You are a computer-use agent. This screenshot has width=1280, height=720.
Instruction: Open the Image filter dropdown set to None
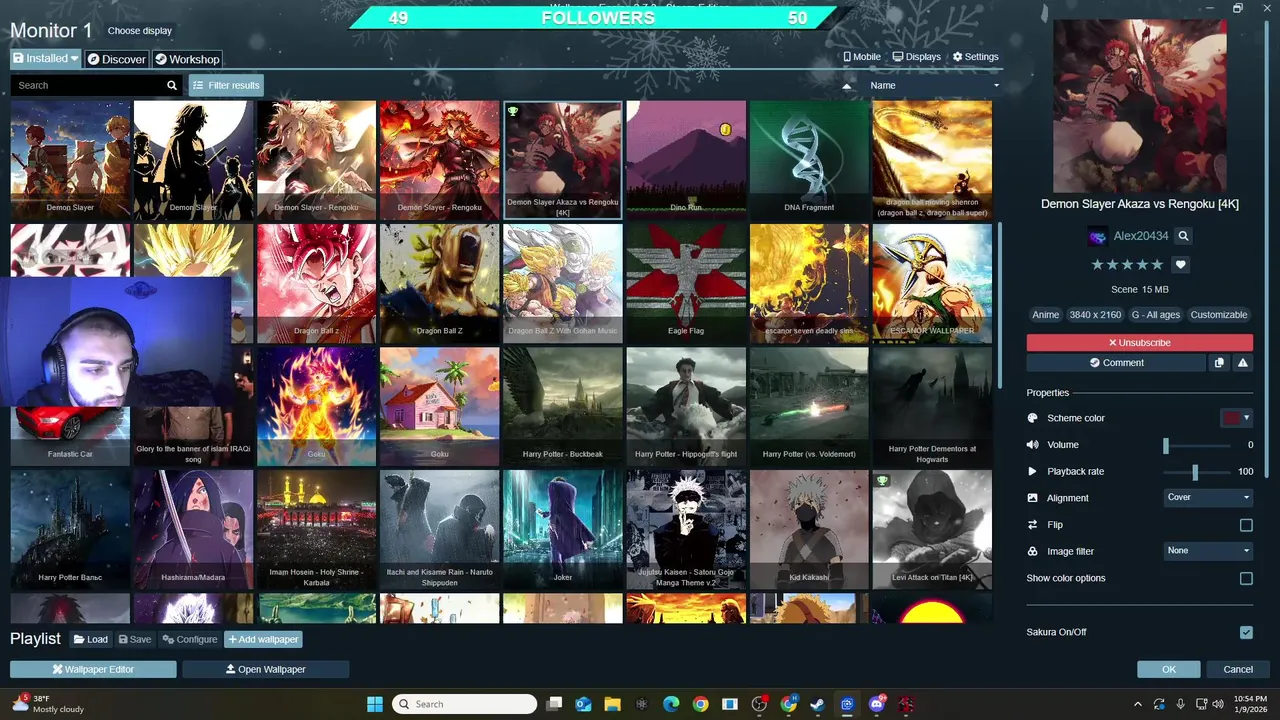[x=1208, y=550]
